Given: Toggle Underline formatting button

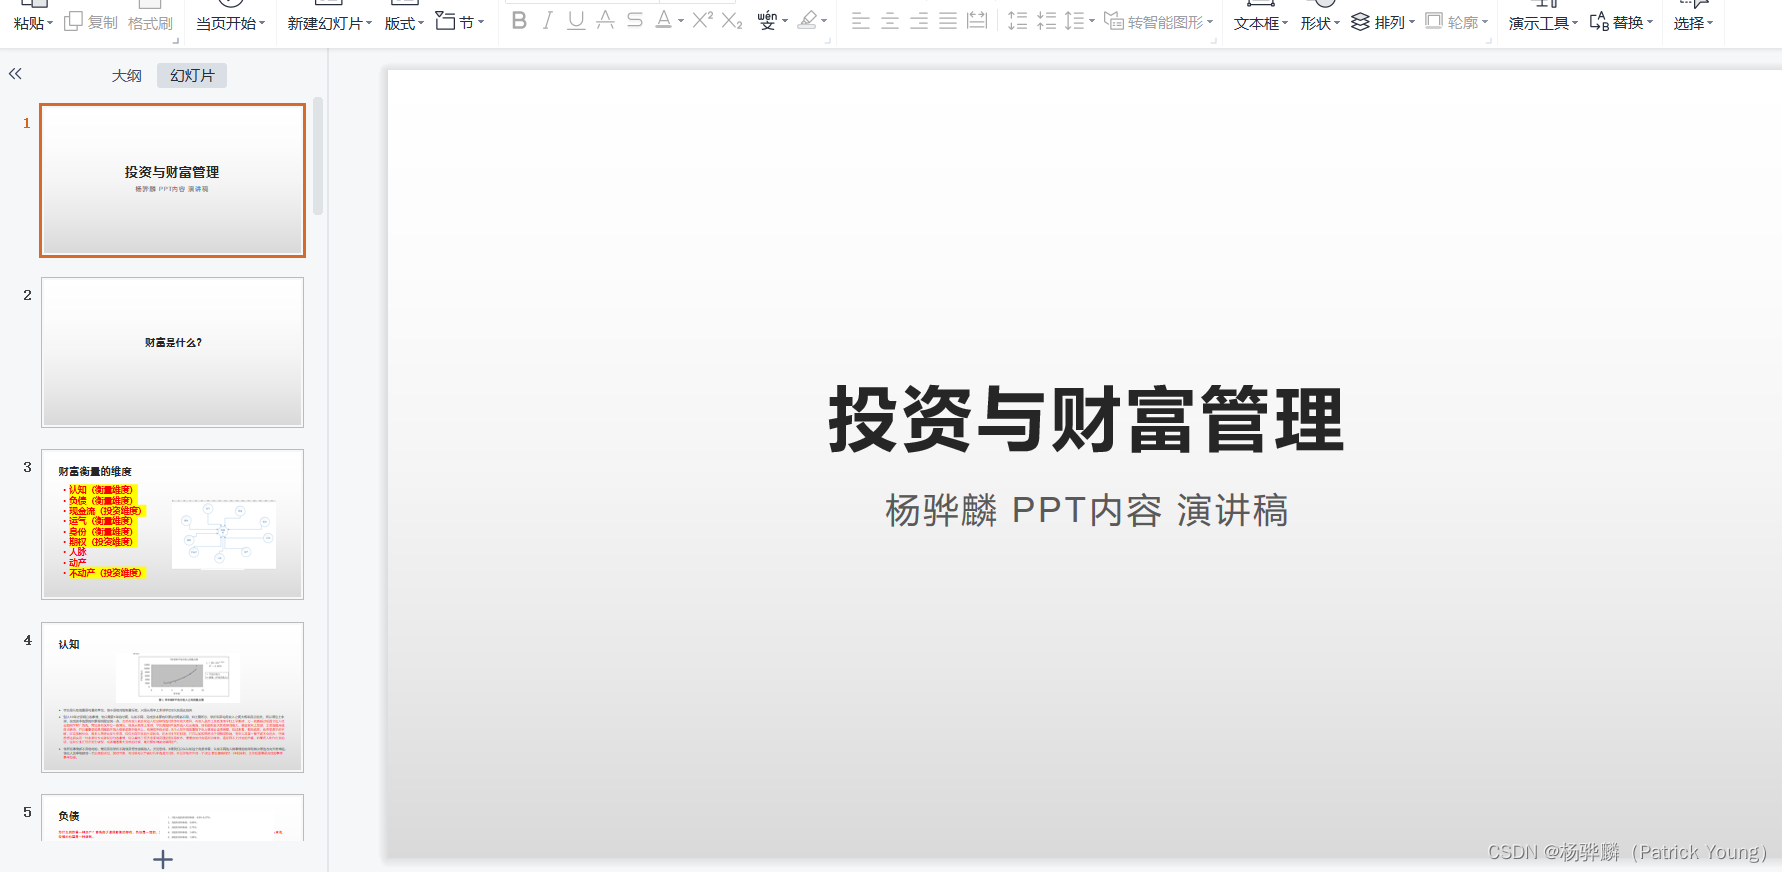Looking at the screenshot, I should (x=576, y=21).
